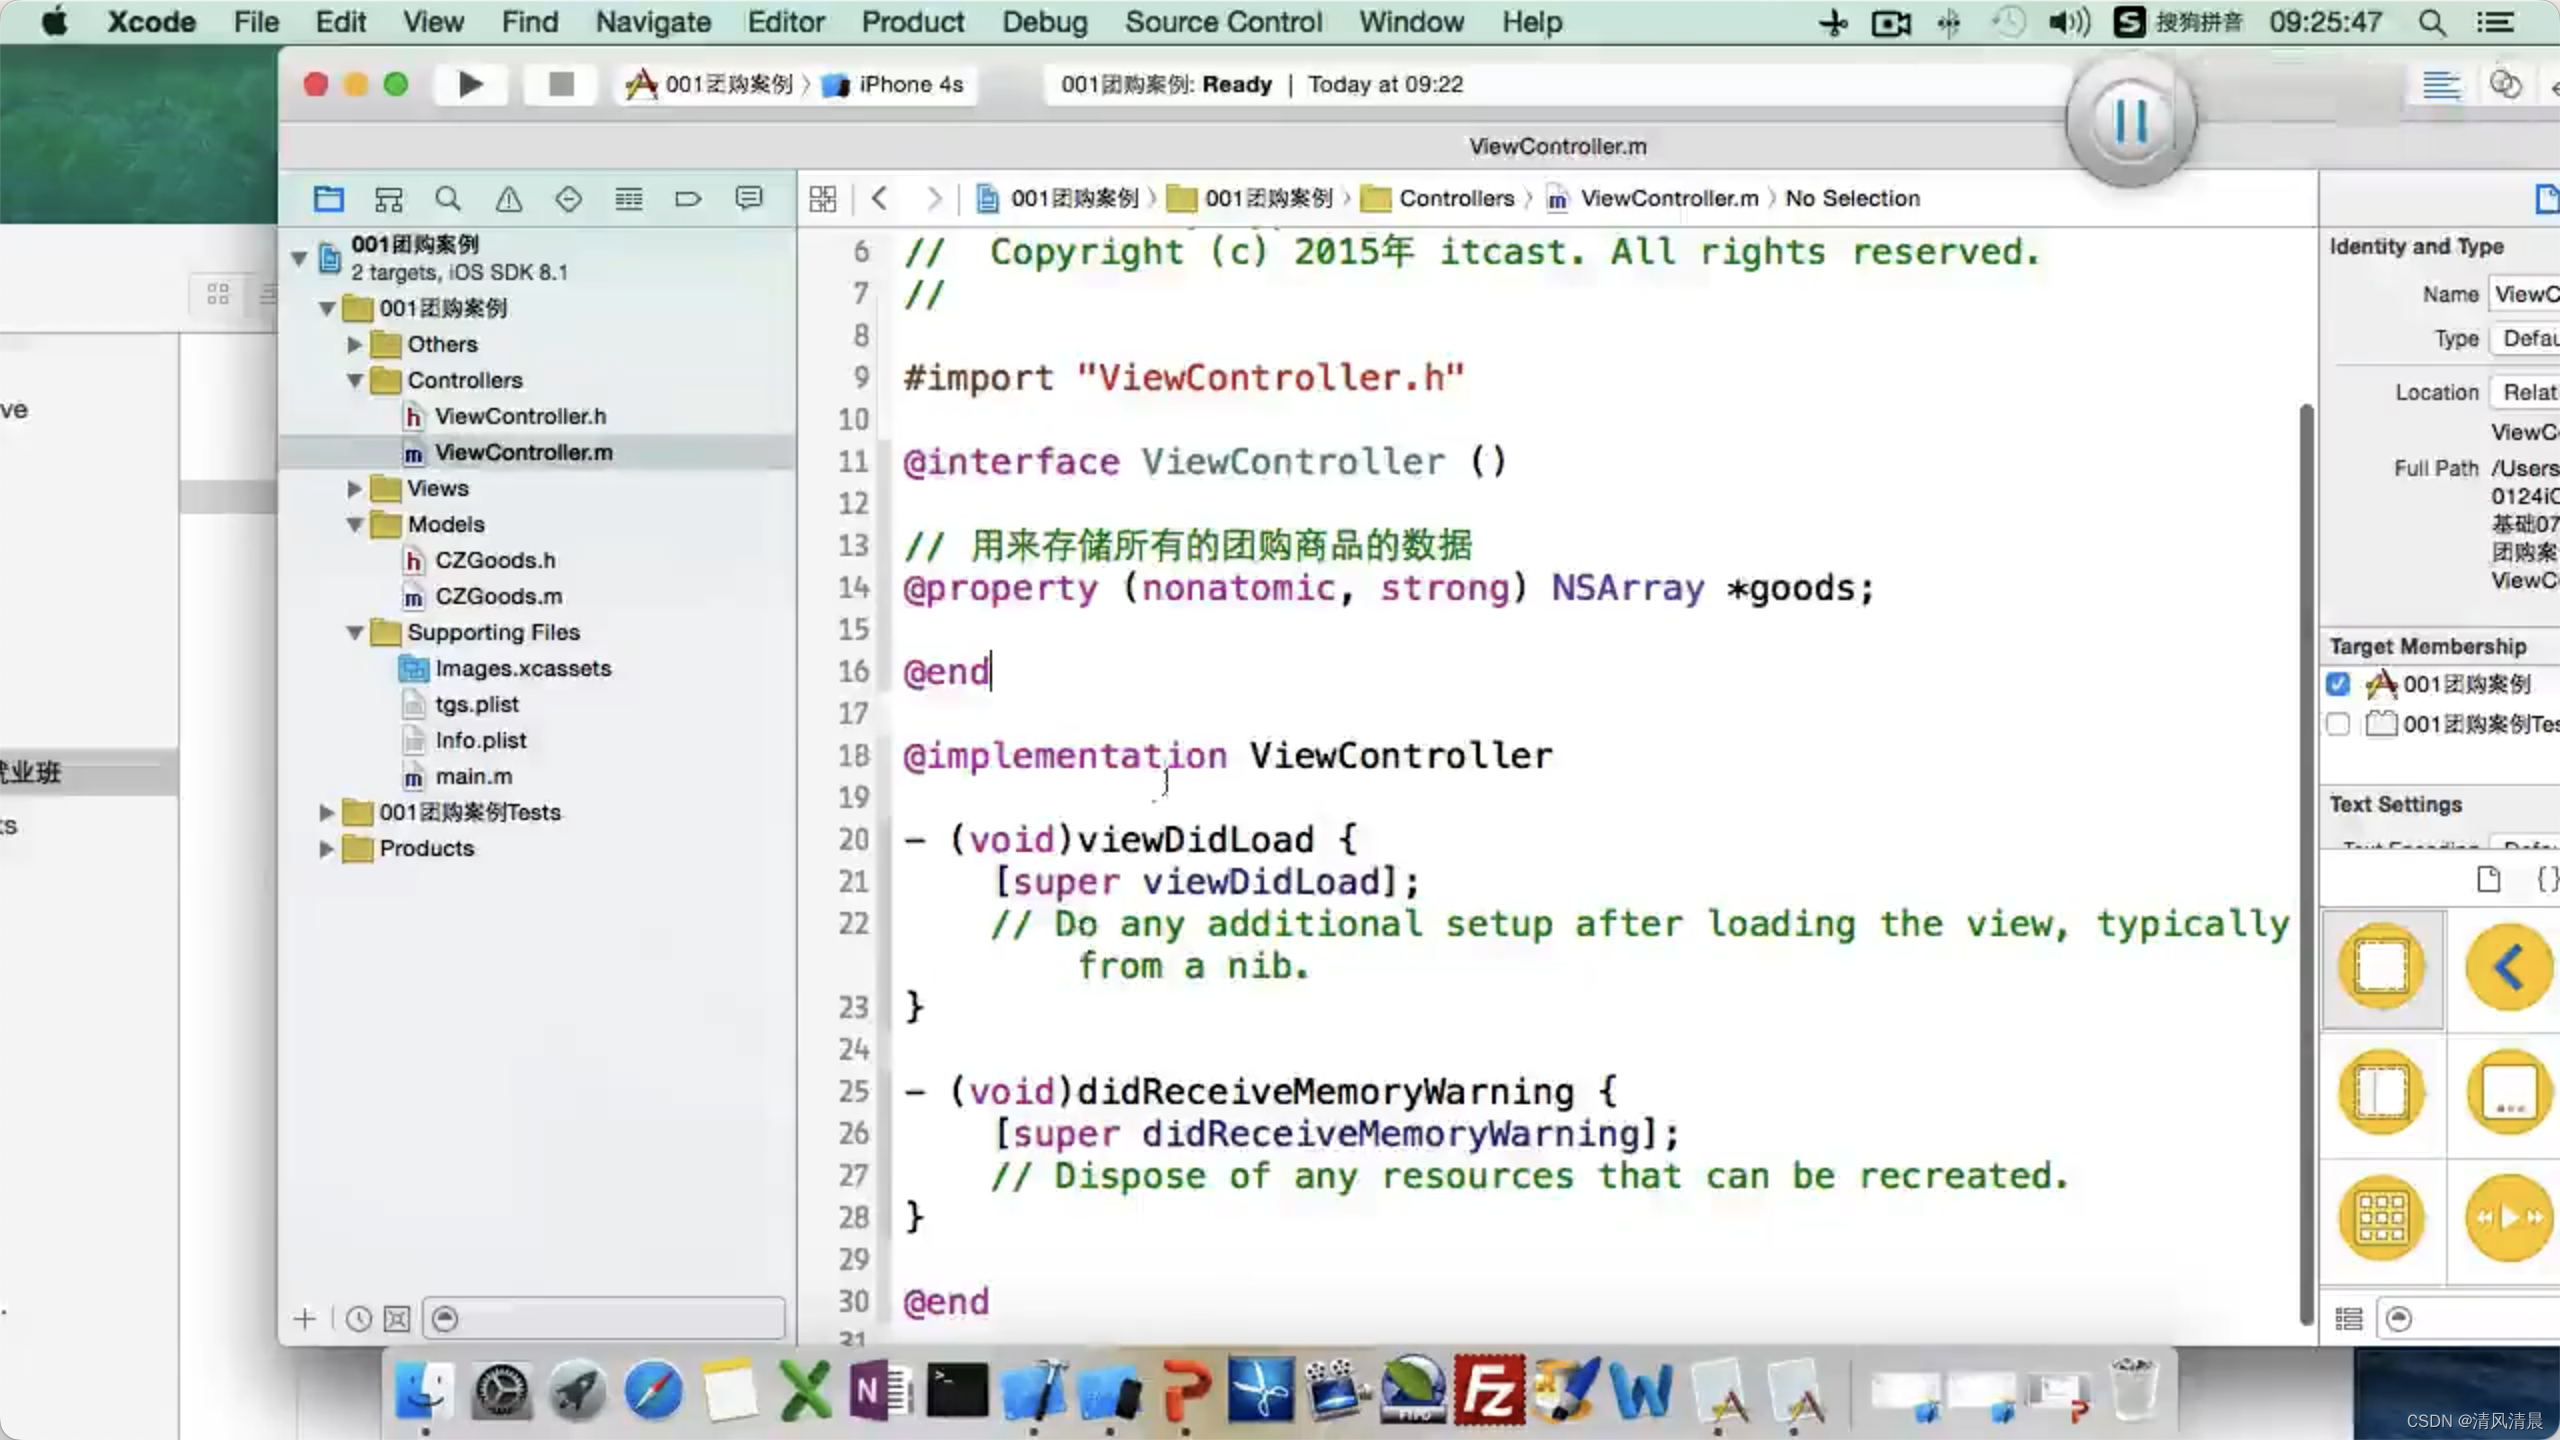Collapse the Models folder
The image size is (2560, 1440).
354,525
